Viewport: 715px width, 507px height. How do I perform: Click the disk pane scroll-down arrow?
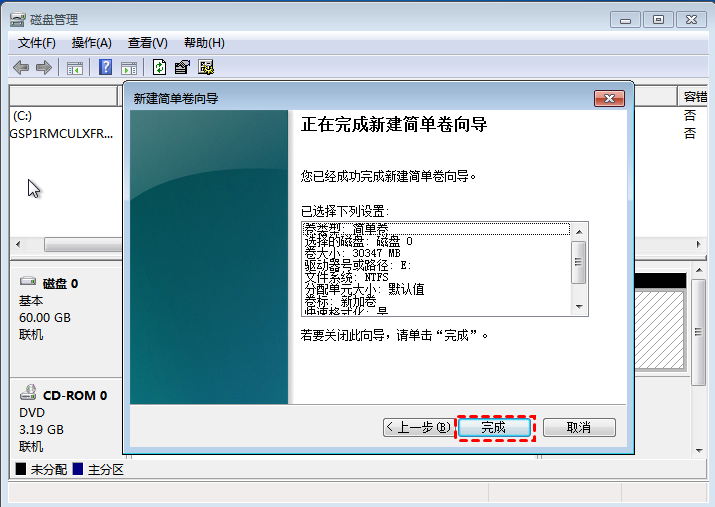699,451
